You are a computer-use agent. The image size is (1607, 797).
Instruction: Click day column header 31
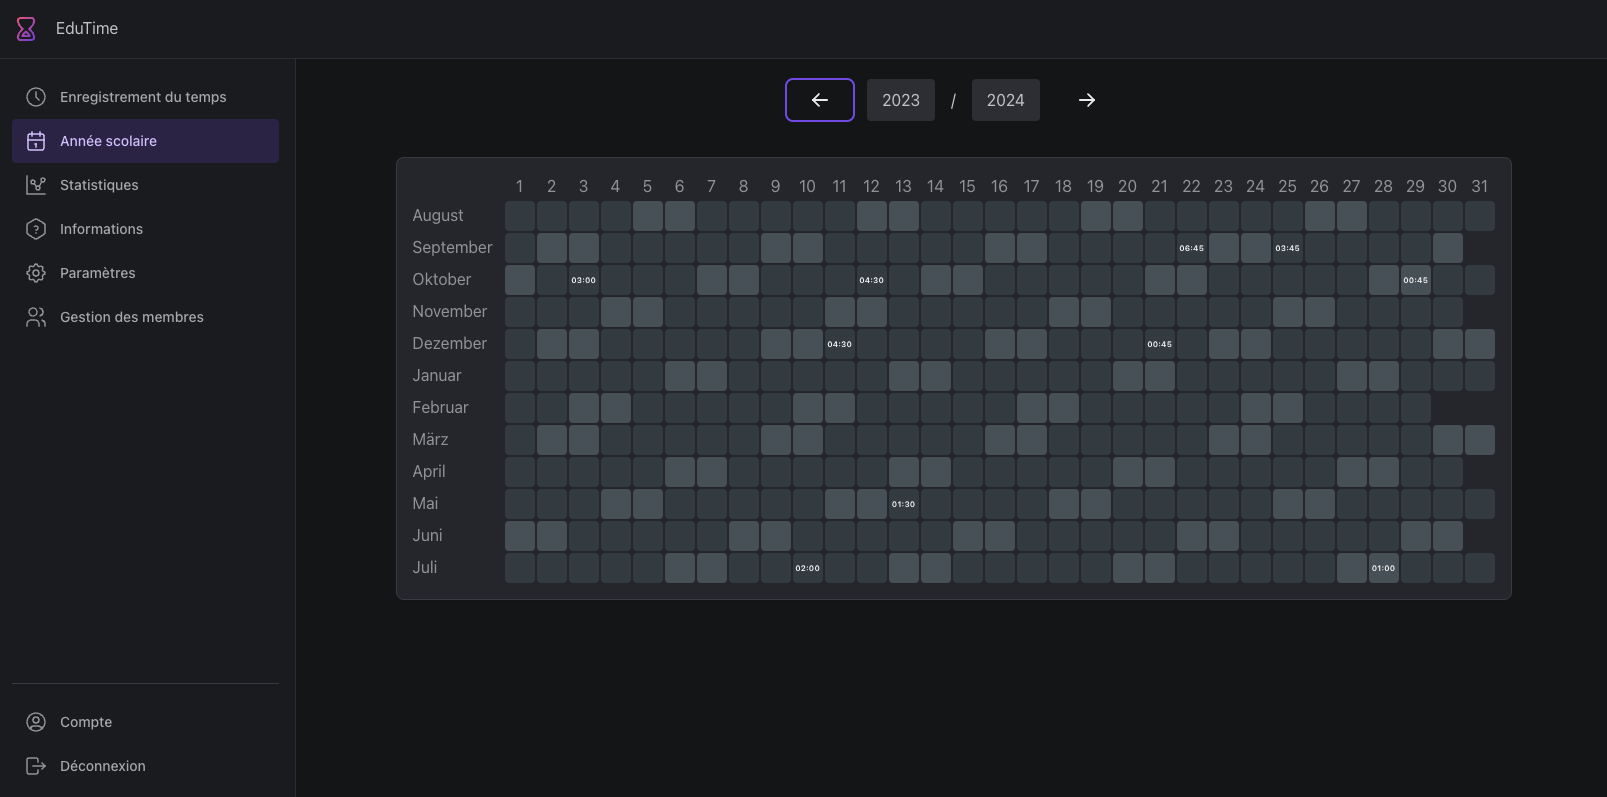[x=1480, y=187]
